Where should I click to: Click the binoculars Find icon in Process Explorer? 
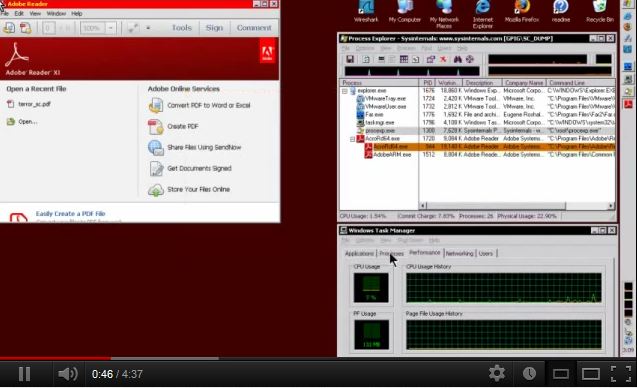[x=458, y=59]
